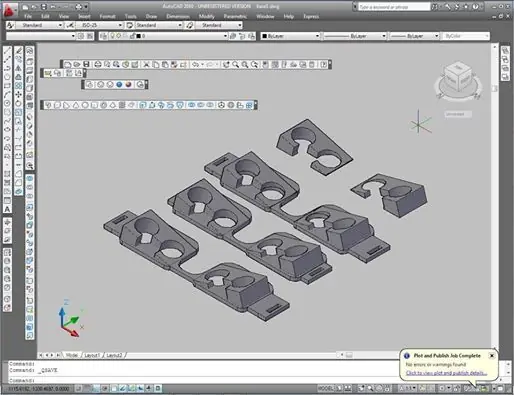The height and width of the screenshot is (395, 514).
Task: Click the link to view plot and publish details
Action: click(x=446, y=373)
